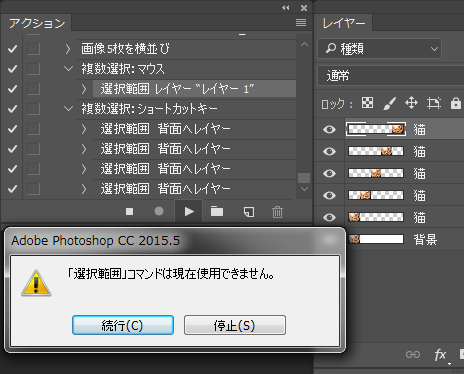Toggle dialog box for 複数選択: マウス

(x=33, y=69)
